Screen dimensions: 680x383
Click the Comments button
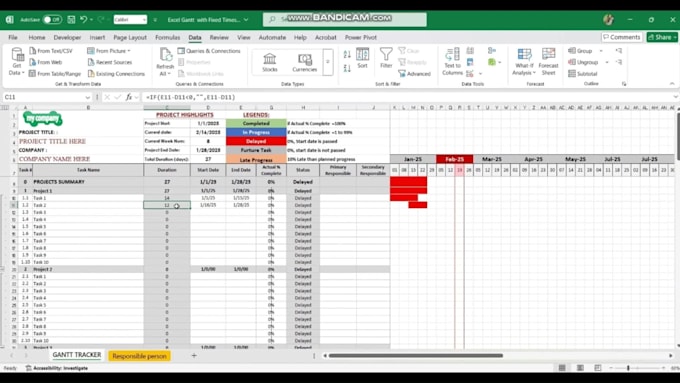(622, 37)
